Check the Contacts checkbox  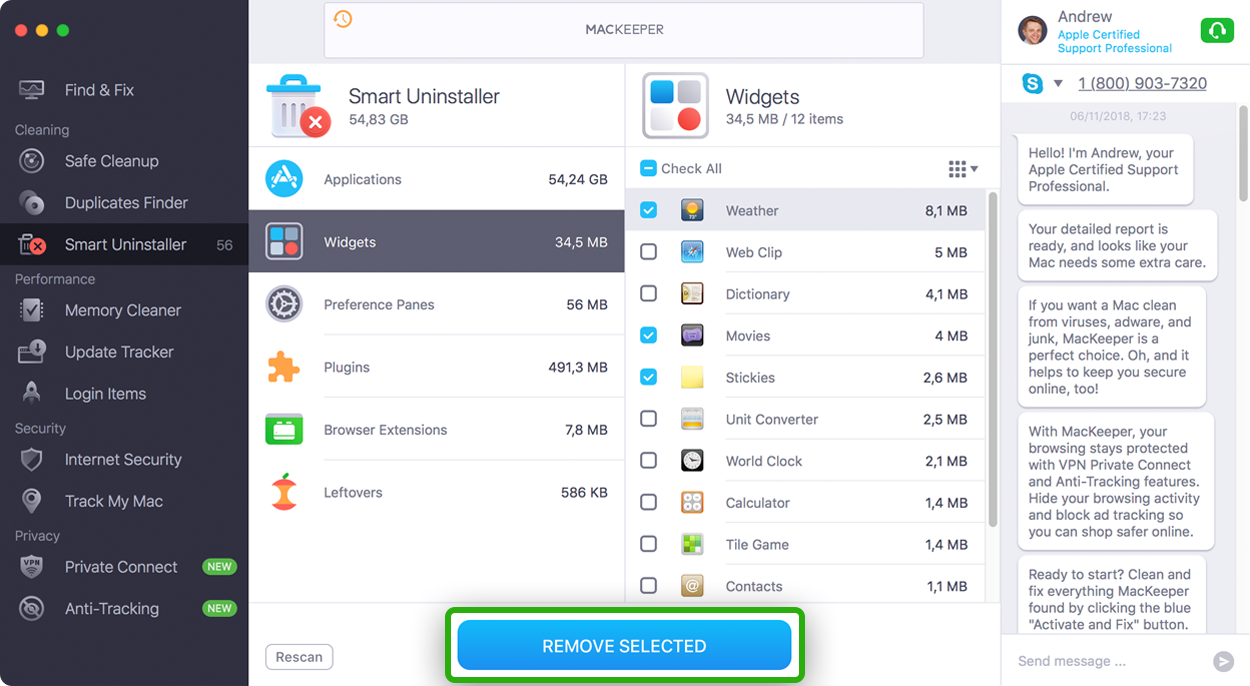648,586
